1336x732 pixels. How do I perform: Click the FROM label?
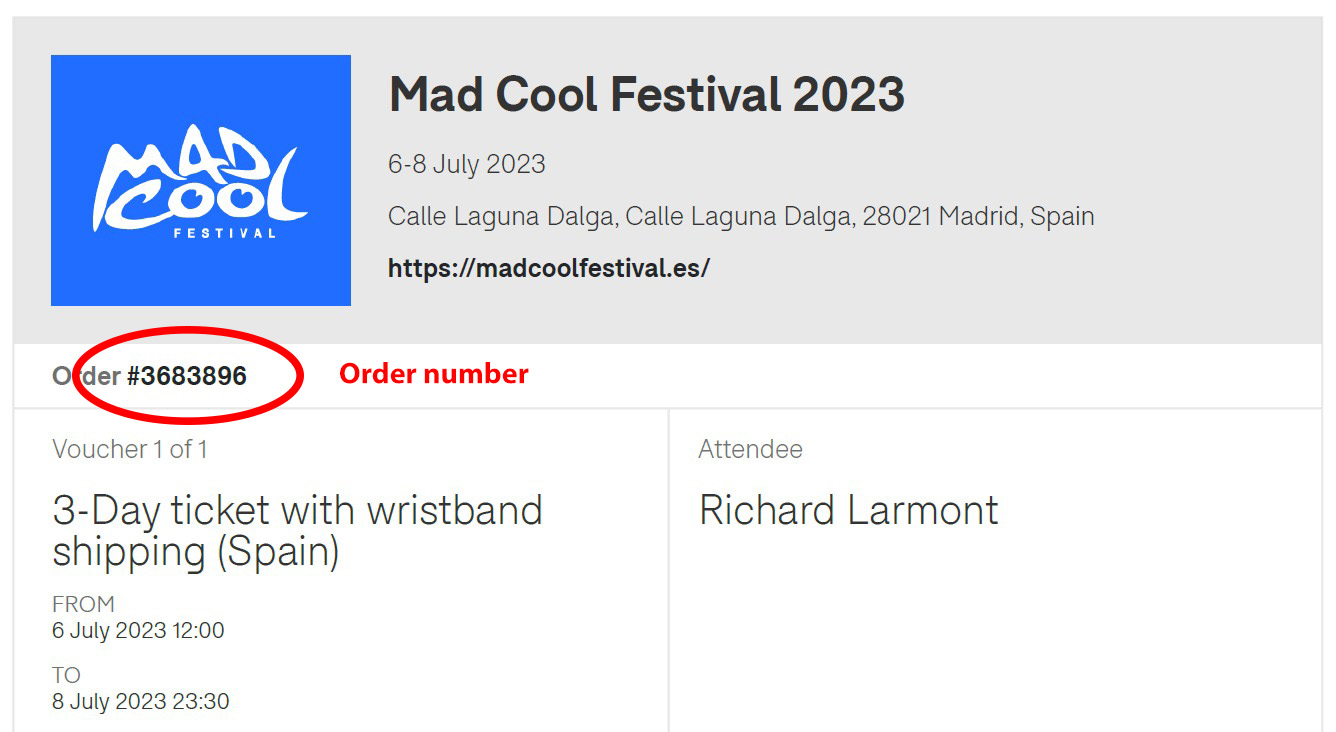click(83, 604)
